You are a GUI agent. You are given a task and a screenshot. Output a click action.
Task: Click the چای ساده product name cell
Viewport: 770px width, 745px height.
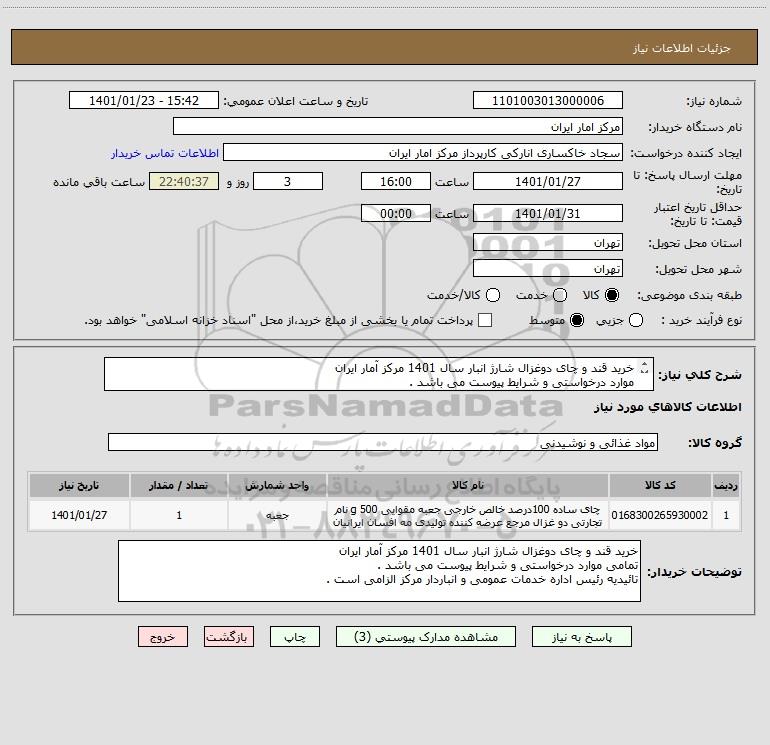point(468,515)
